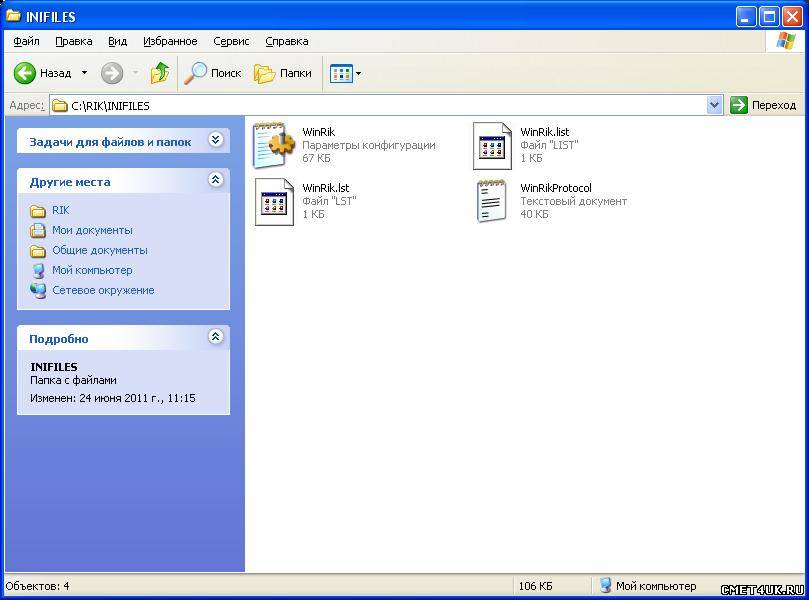This screenshot has height=600, width=809.
Task: Open the Мои документы link
Action: coord(92,231)
